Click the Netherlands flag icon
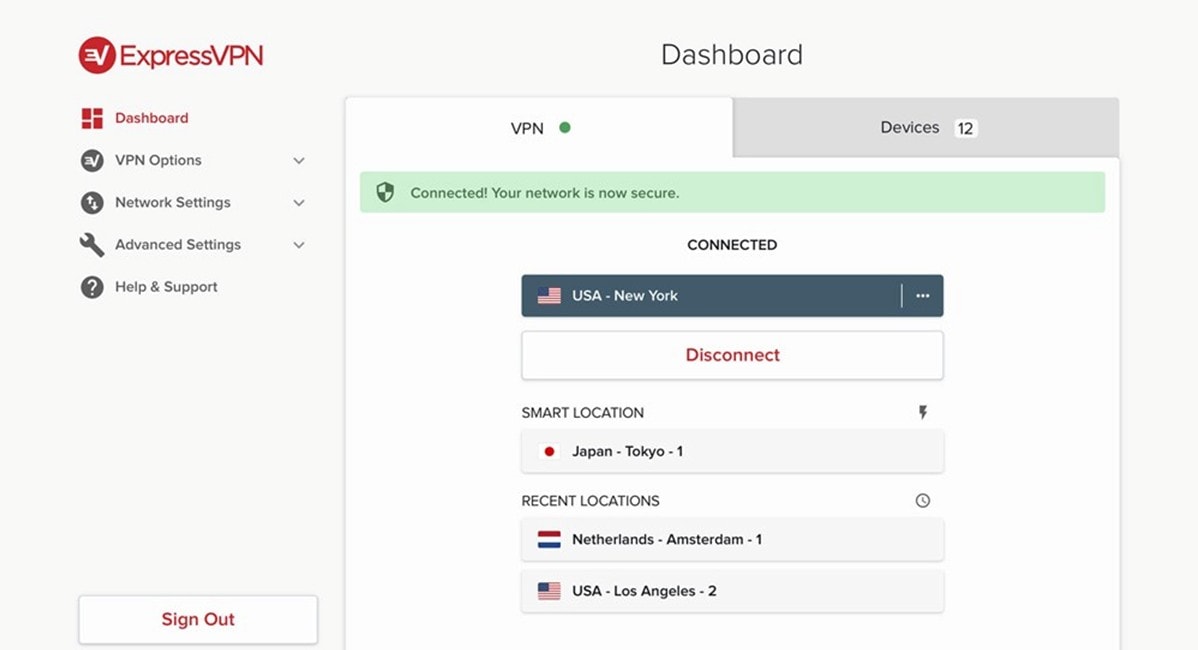Viewport: 1198px width, 650px height. [549, 539]
